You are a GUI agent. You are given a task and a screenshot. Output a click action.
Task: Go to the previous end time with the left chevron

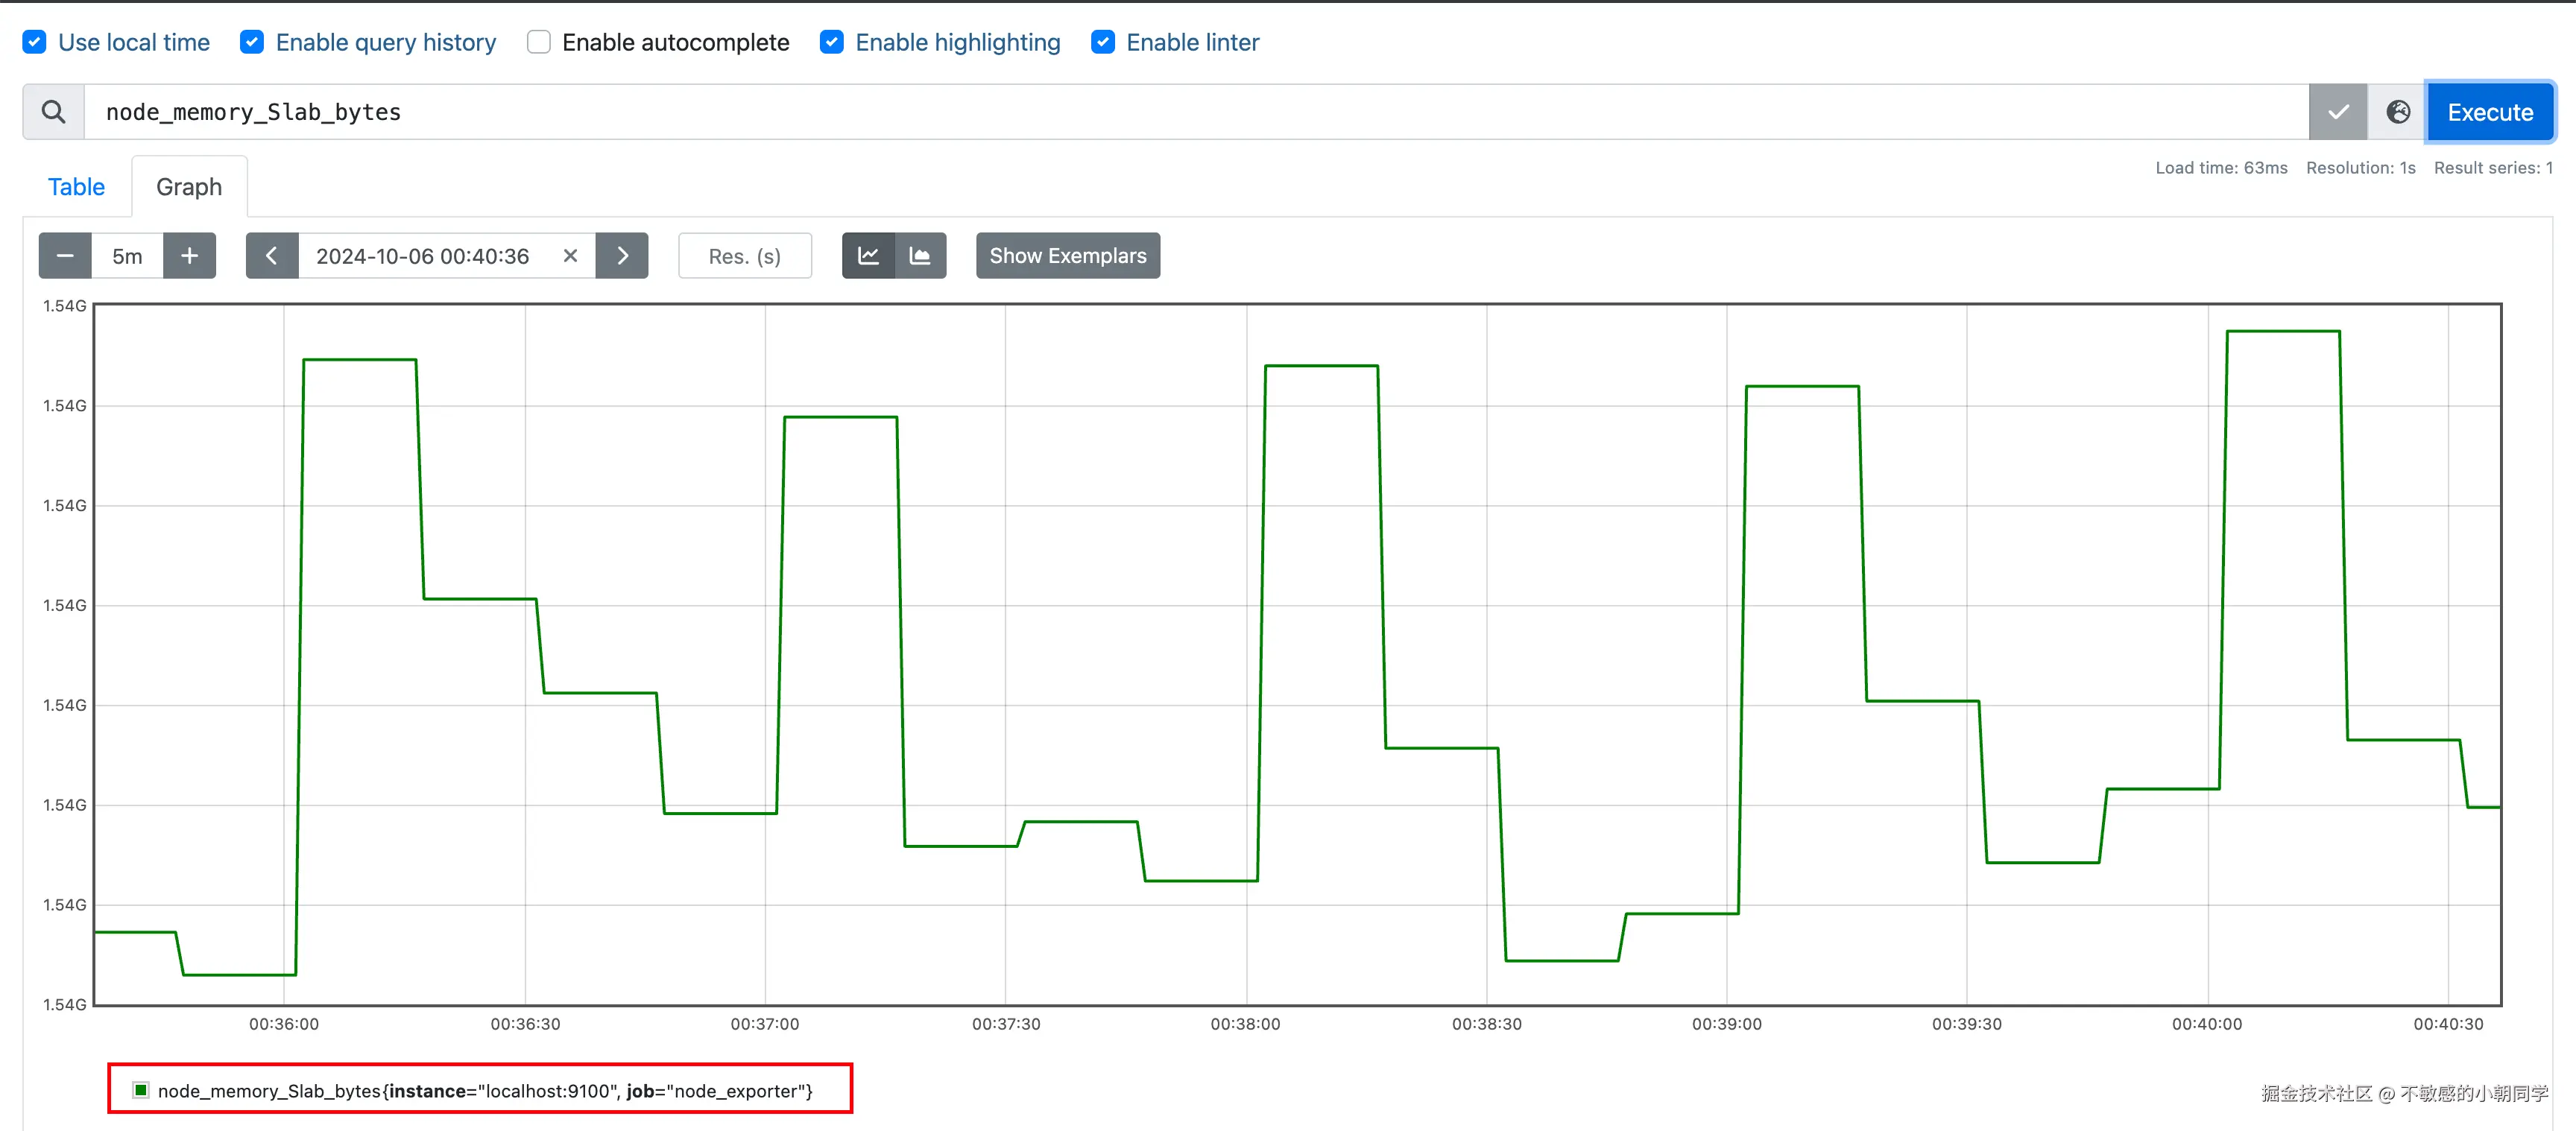pos(271,256)
